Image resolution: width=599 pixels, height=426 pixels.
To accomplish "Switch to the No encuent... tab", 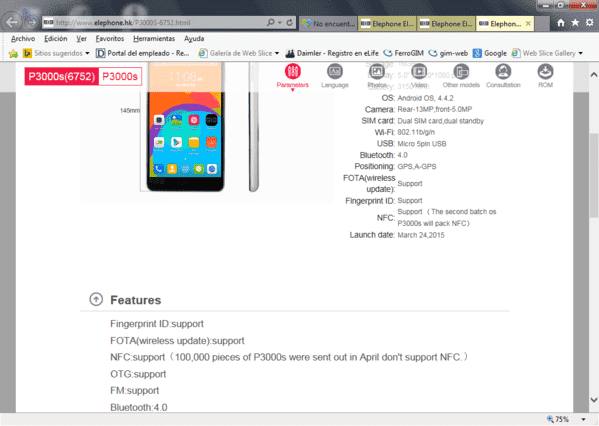I will (x=329, y=24).
